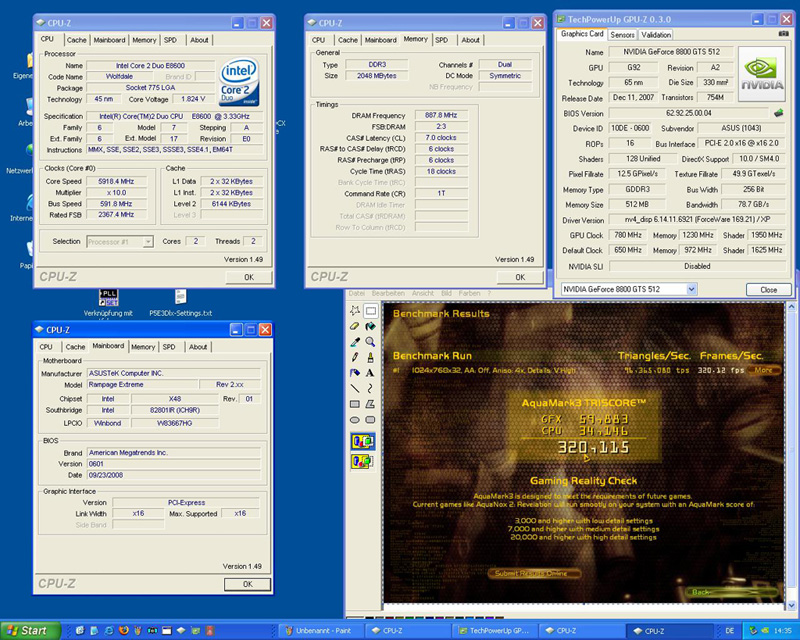Click the screenshot camera icon in GPU-Z
Image resolution: width=800 pixels, height=640 pixels.
coord(784,34)
